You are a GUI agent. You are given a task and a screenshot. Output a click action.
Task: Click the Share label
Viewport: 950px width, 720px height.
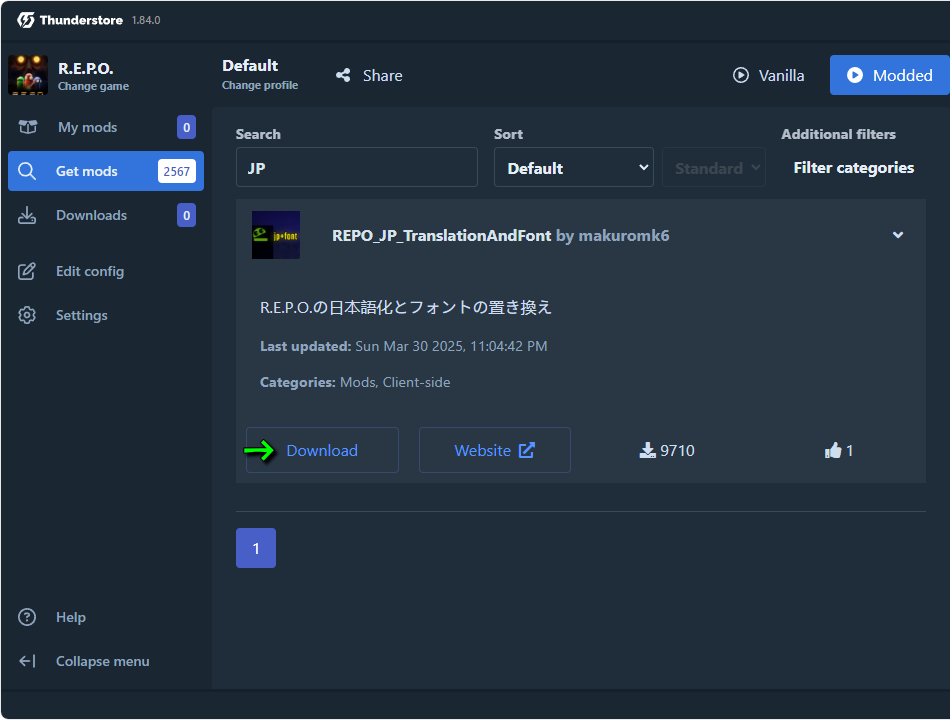(x=382, y=76)
